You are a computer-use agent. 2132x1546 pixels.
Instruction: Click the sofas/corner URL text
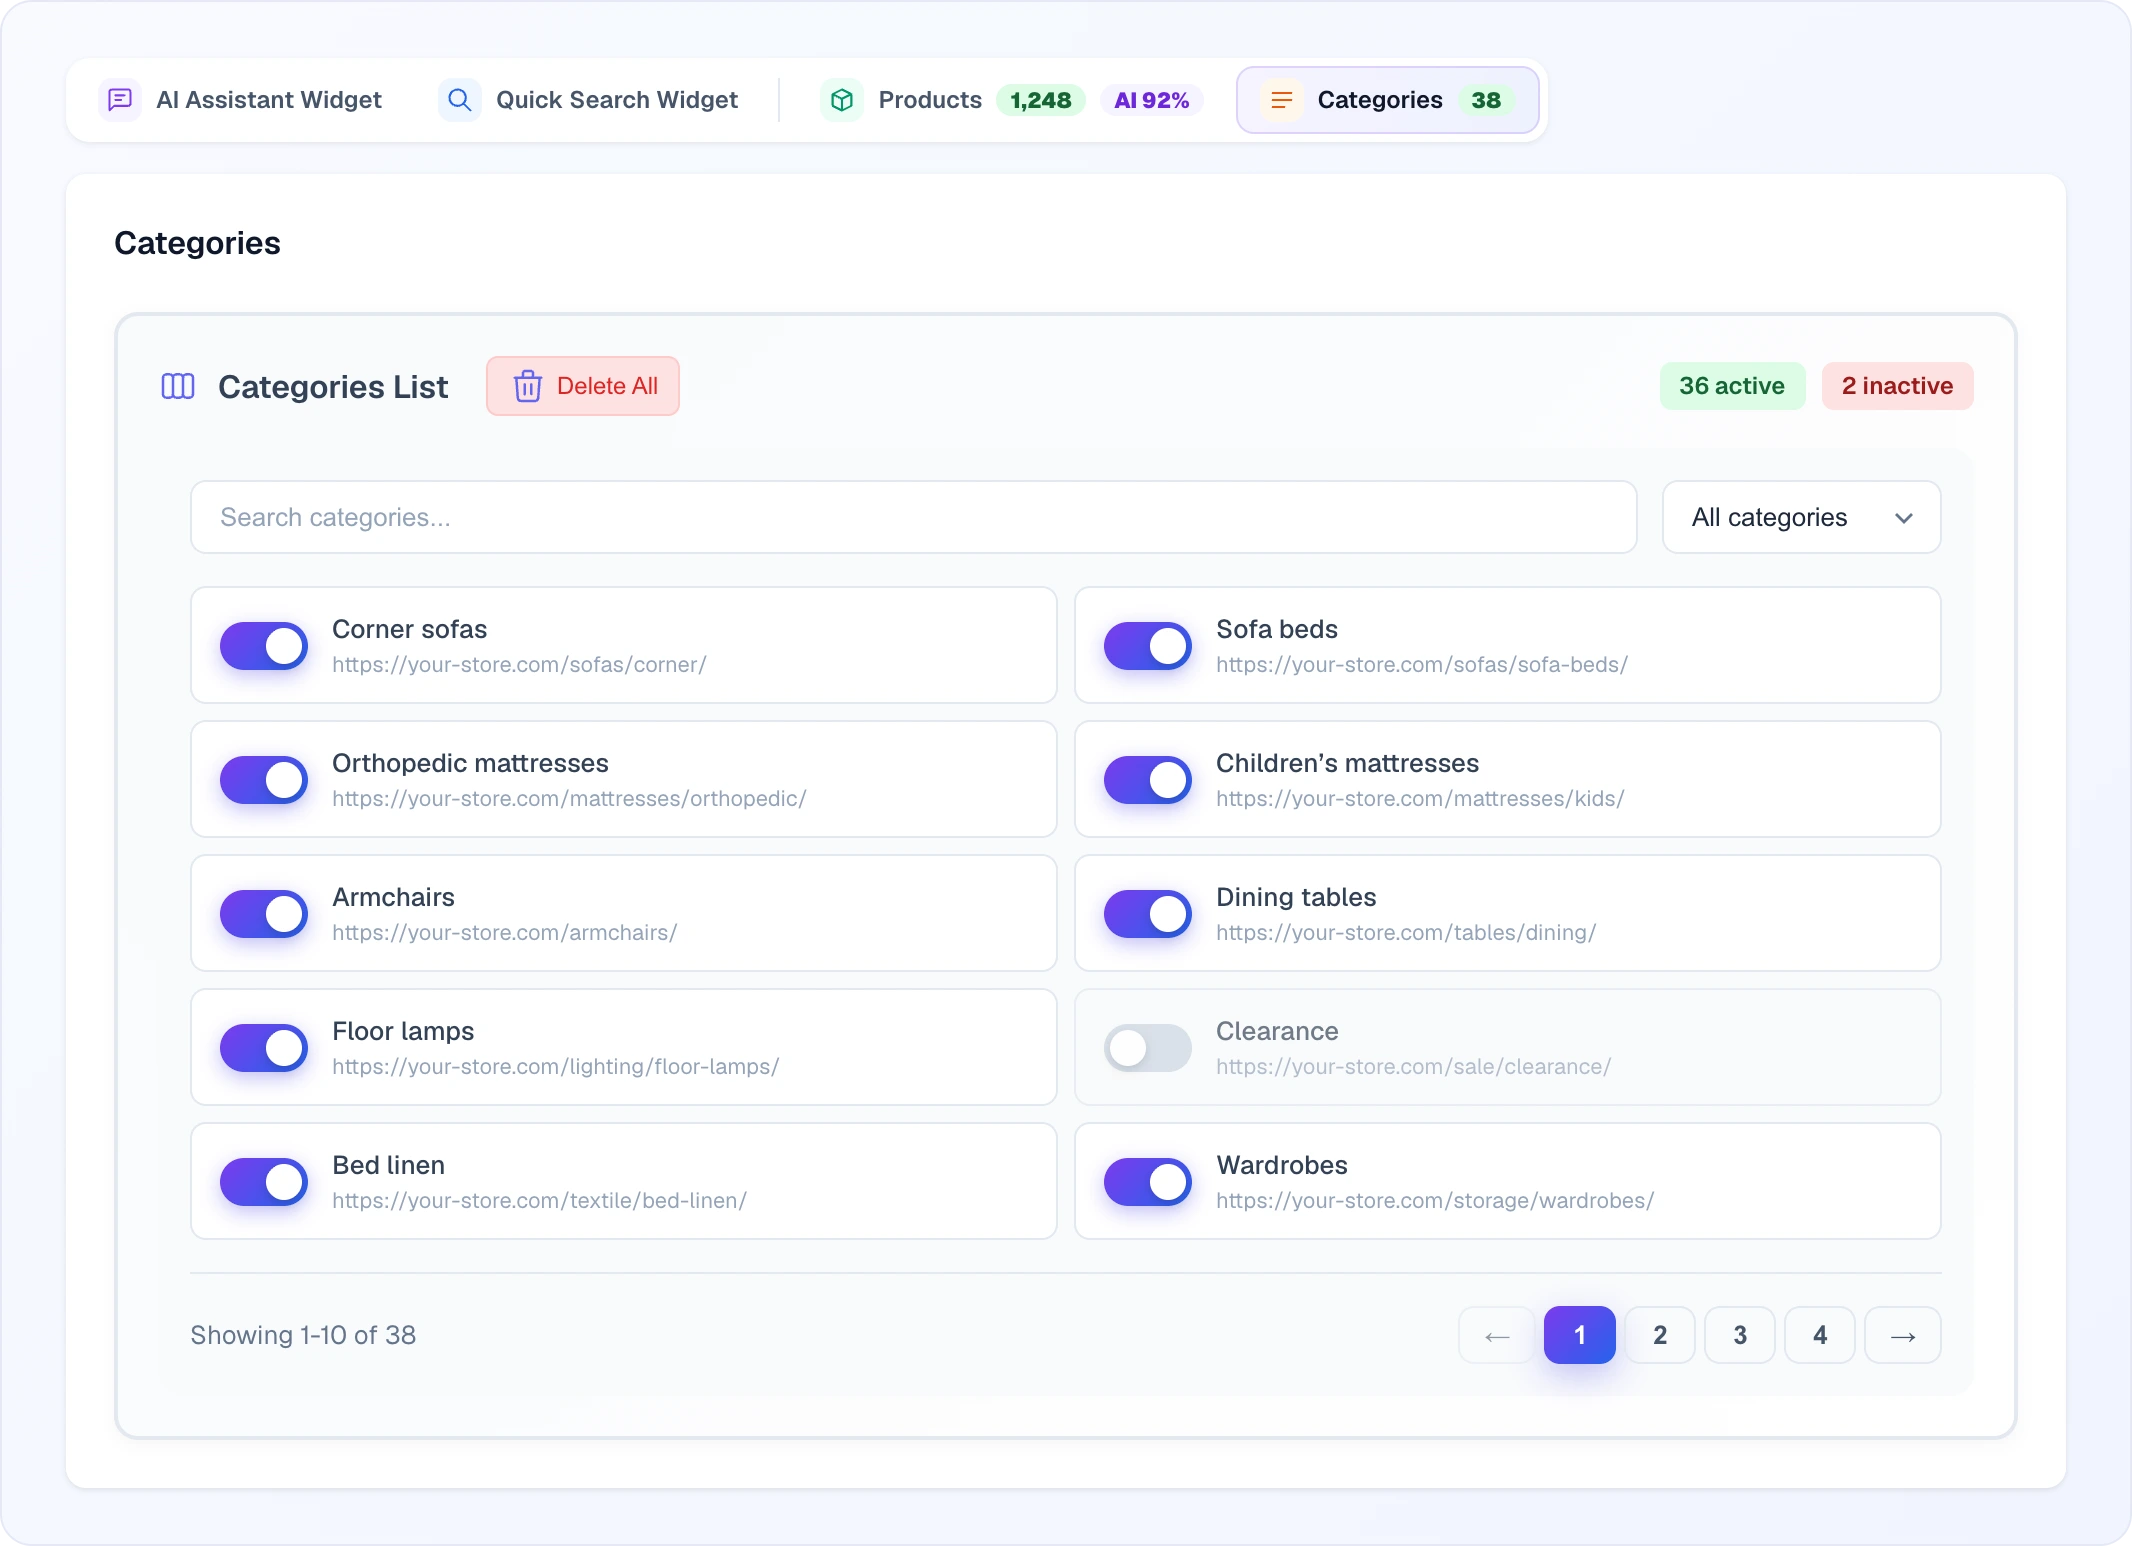pos(519,665)
